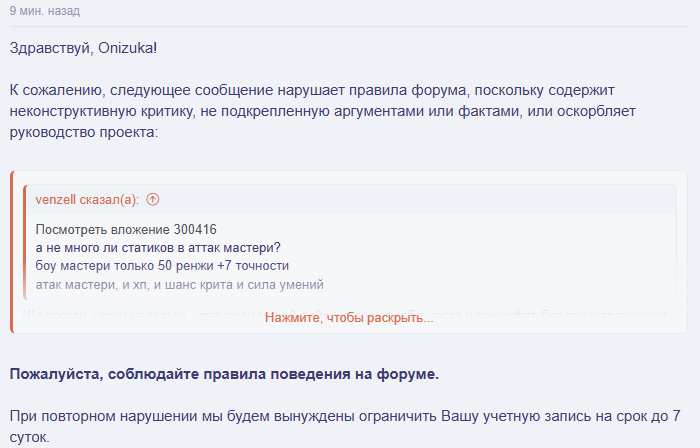The image size is (700, 448).
Task: Click the phrase "руководство проекта:"
Action: coord(83,132)
